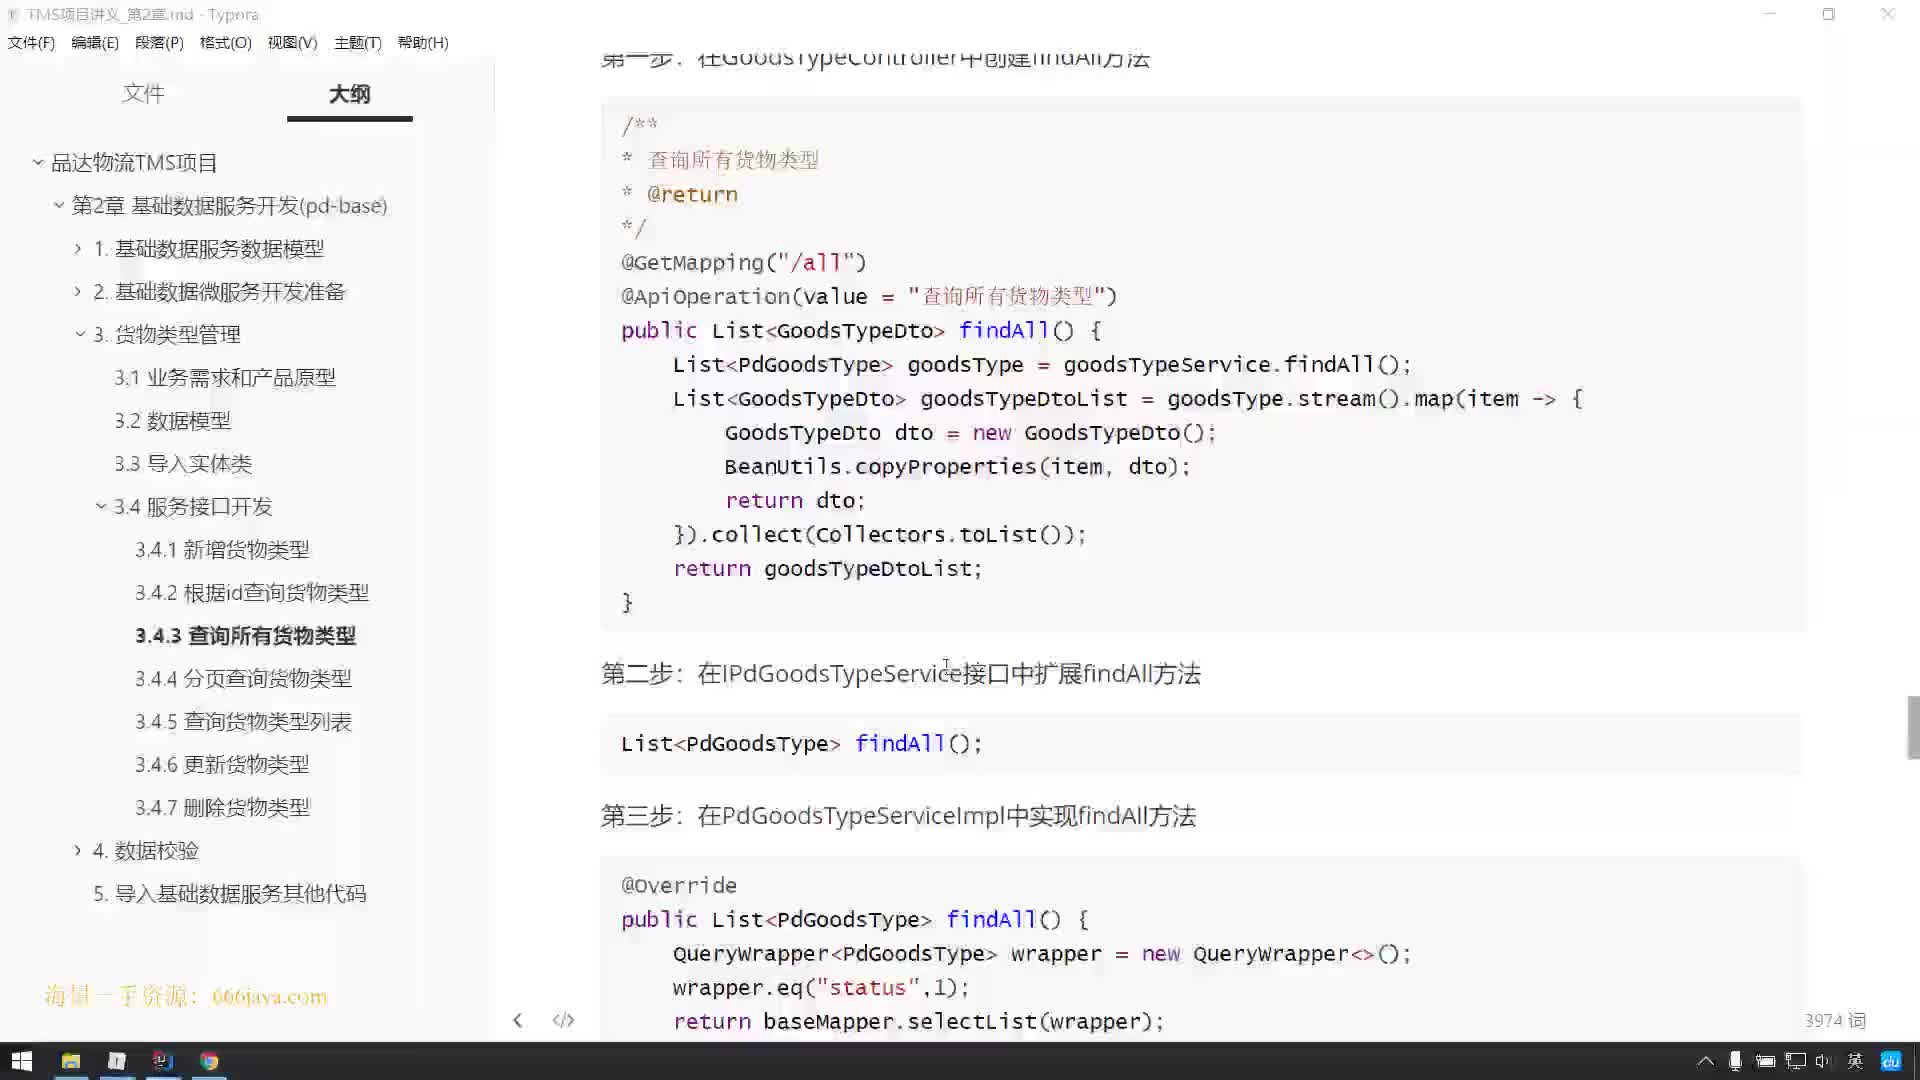Click the @ApiOperation annotation line
1920x1080 pixels.
(869, 296)
